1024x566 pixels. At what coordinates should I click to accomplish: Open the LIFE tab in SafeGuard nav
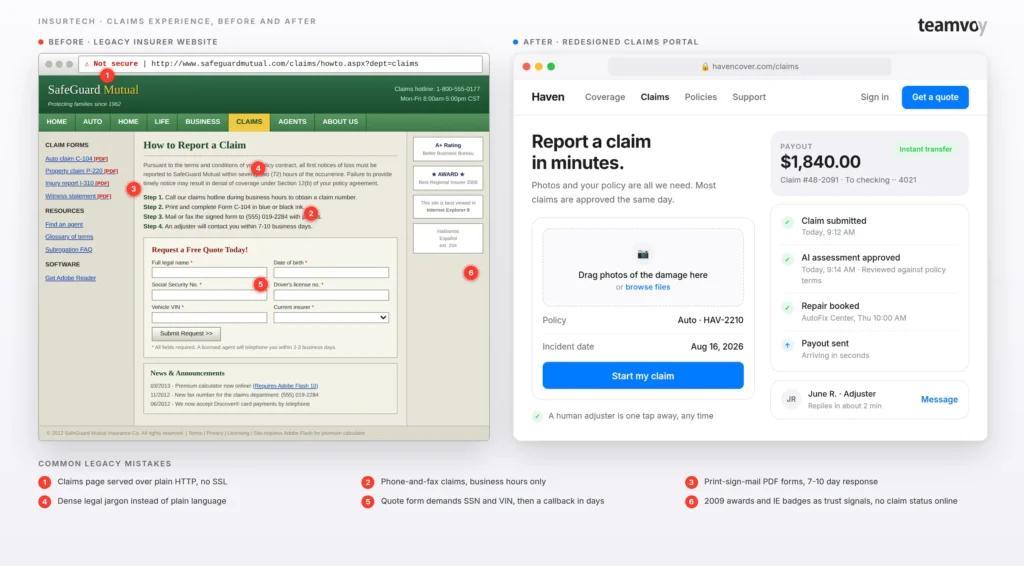click(x=162, y=121)
